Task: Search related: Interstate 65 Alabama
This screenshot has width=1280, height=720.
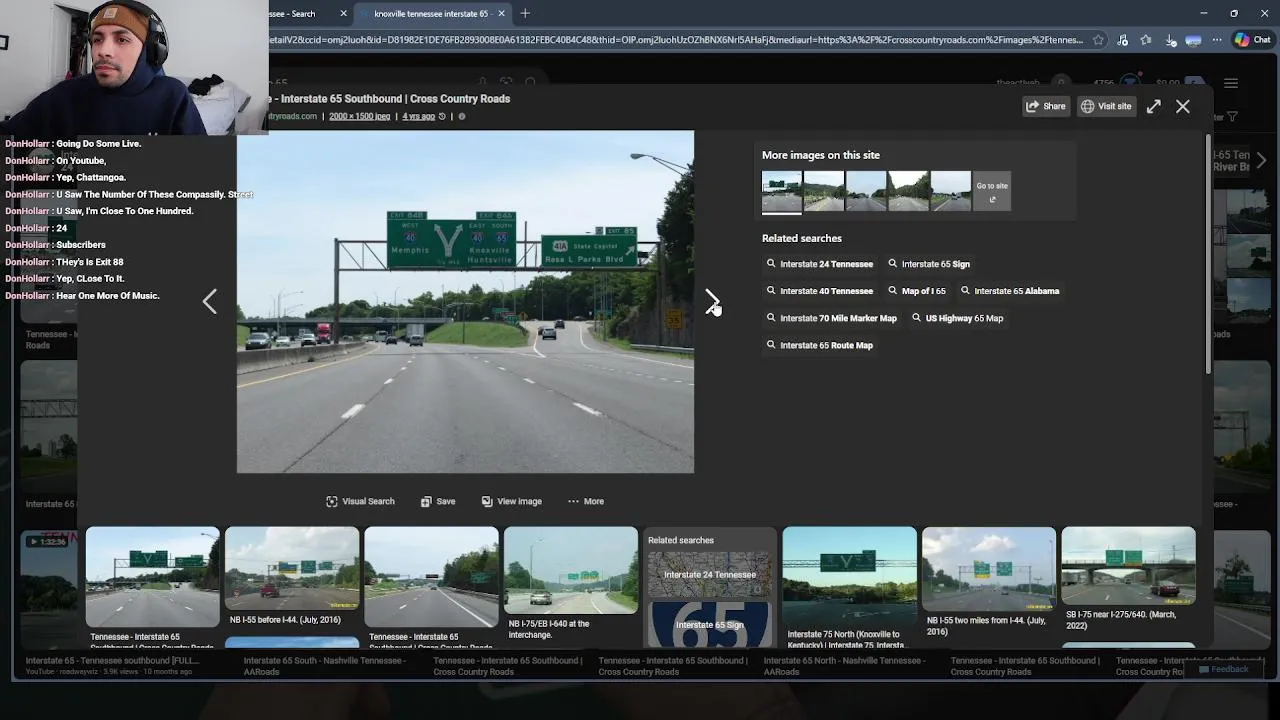Action: click(x=1010, y=291)
